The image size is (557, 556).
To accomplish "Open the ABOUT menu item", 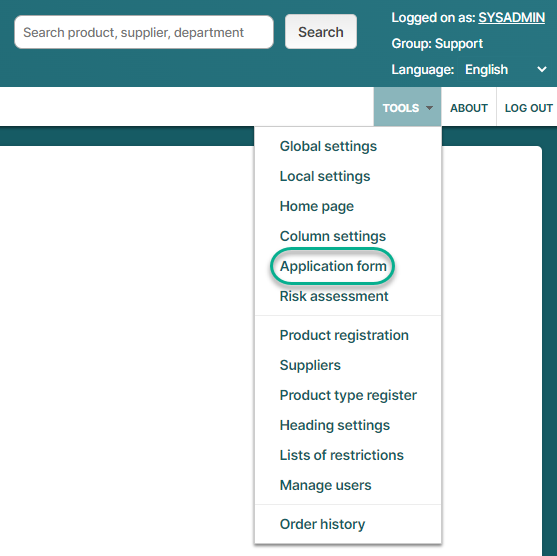I will (x=469, y=108).
